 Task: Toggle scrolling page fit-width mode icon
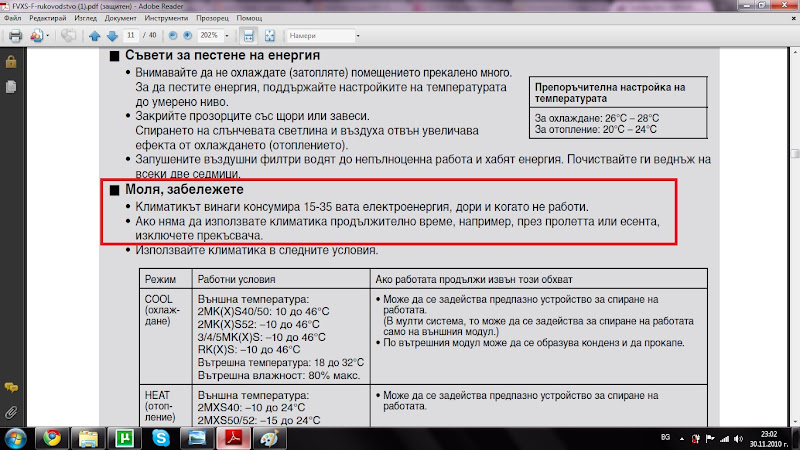pos(248,36)
